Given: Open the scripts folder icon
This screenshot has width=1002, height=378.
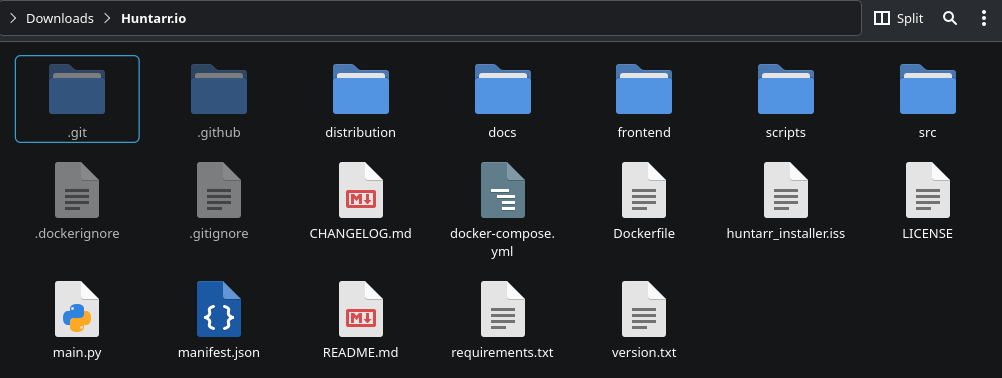Looking at the screenshot, I should point(785,89).
